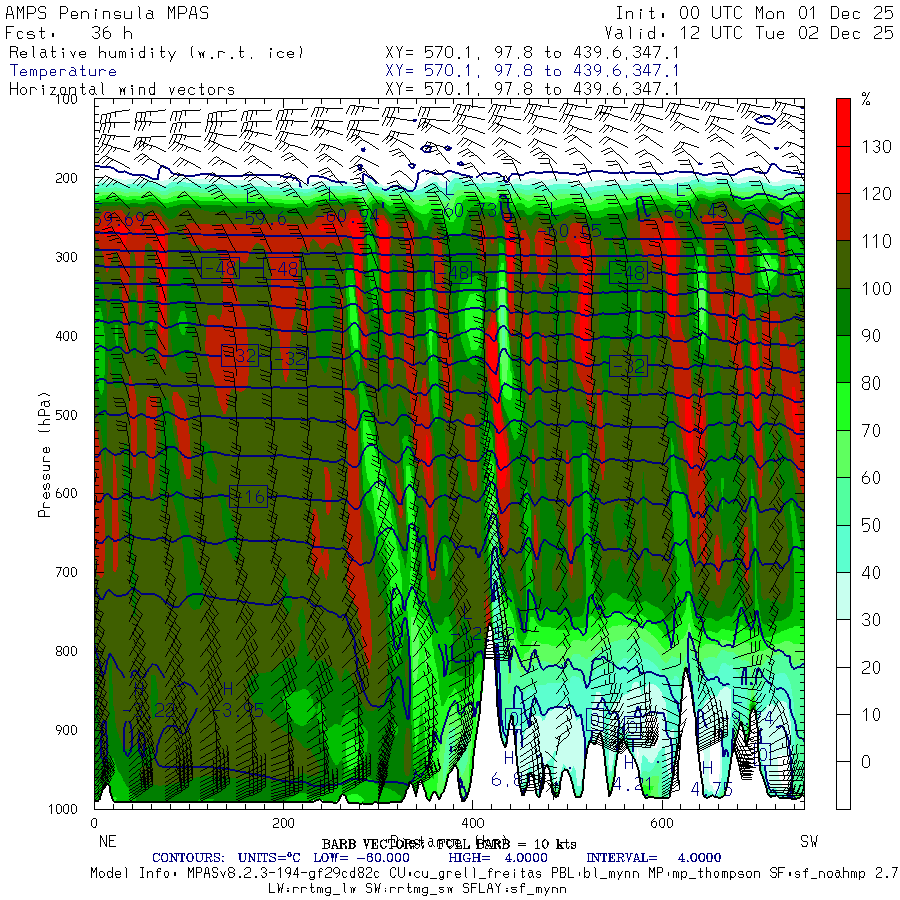Click the blue XY coordinates line
Image resolution: width=900 pixels, height=900 pixels.
tap(532, 71)
